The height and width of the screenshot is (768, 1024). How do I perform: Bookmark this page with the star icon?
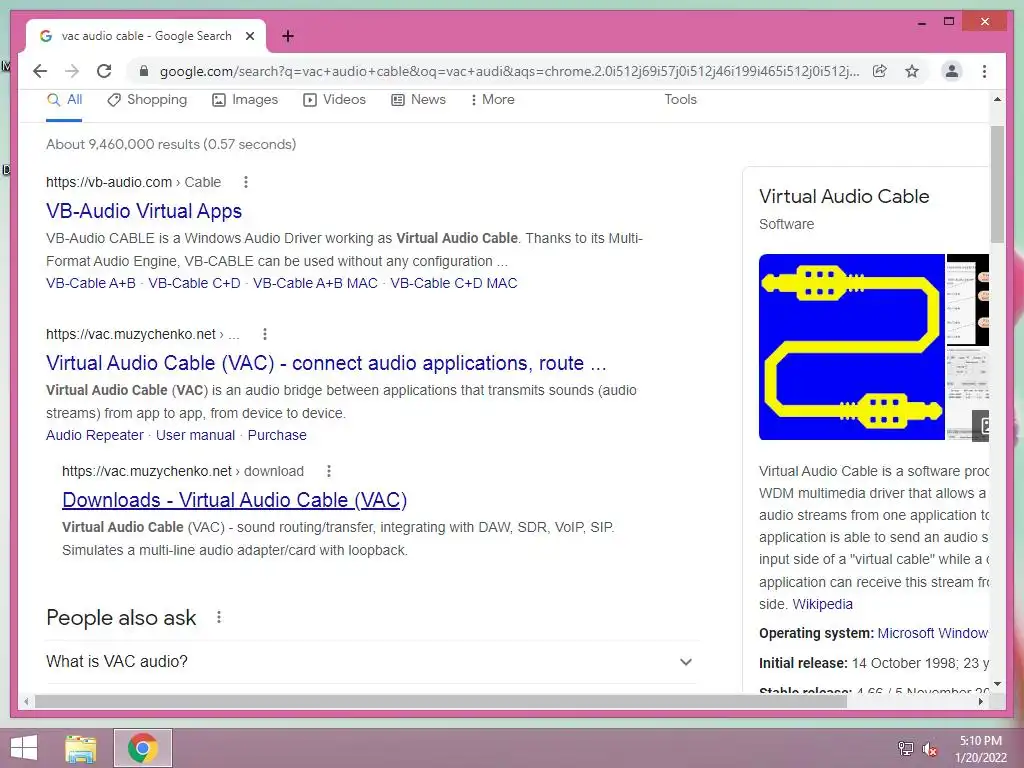tap(912, 71)
